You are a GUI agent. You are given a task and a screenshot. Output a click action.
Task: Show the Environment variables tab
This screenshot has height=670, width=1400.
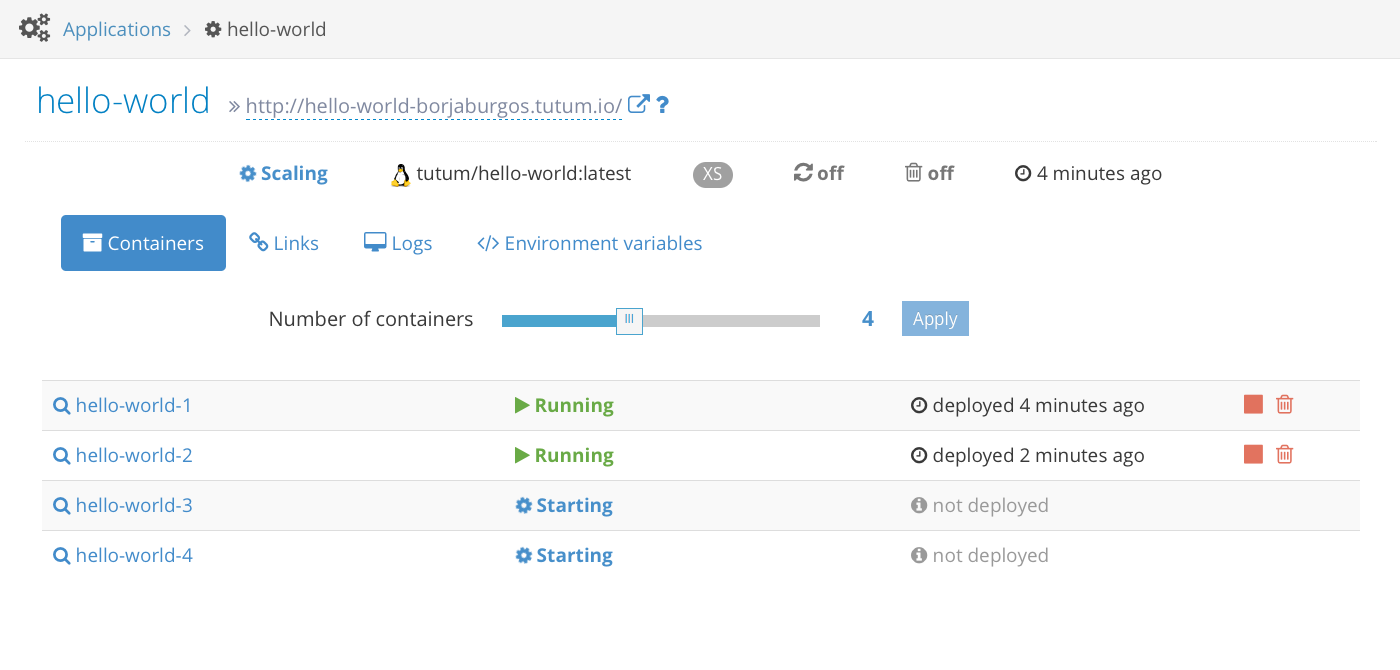click(590, 243)
